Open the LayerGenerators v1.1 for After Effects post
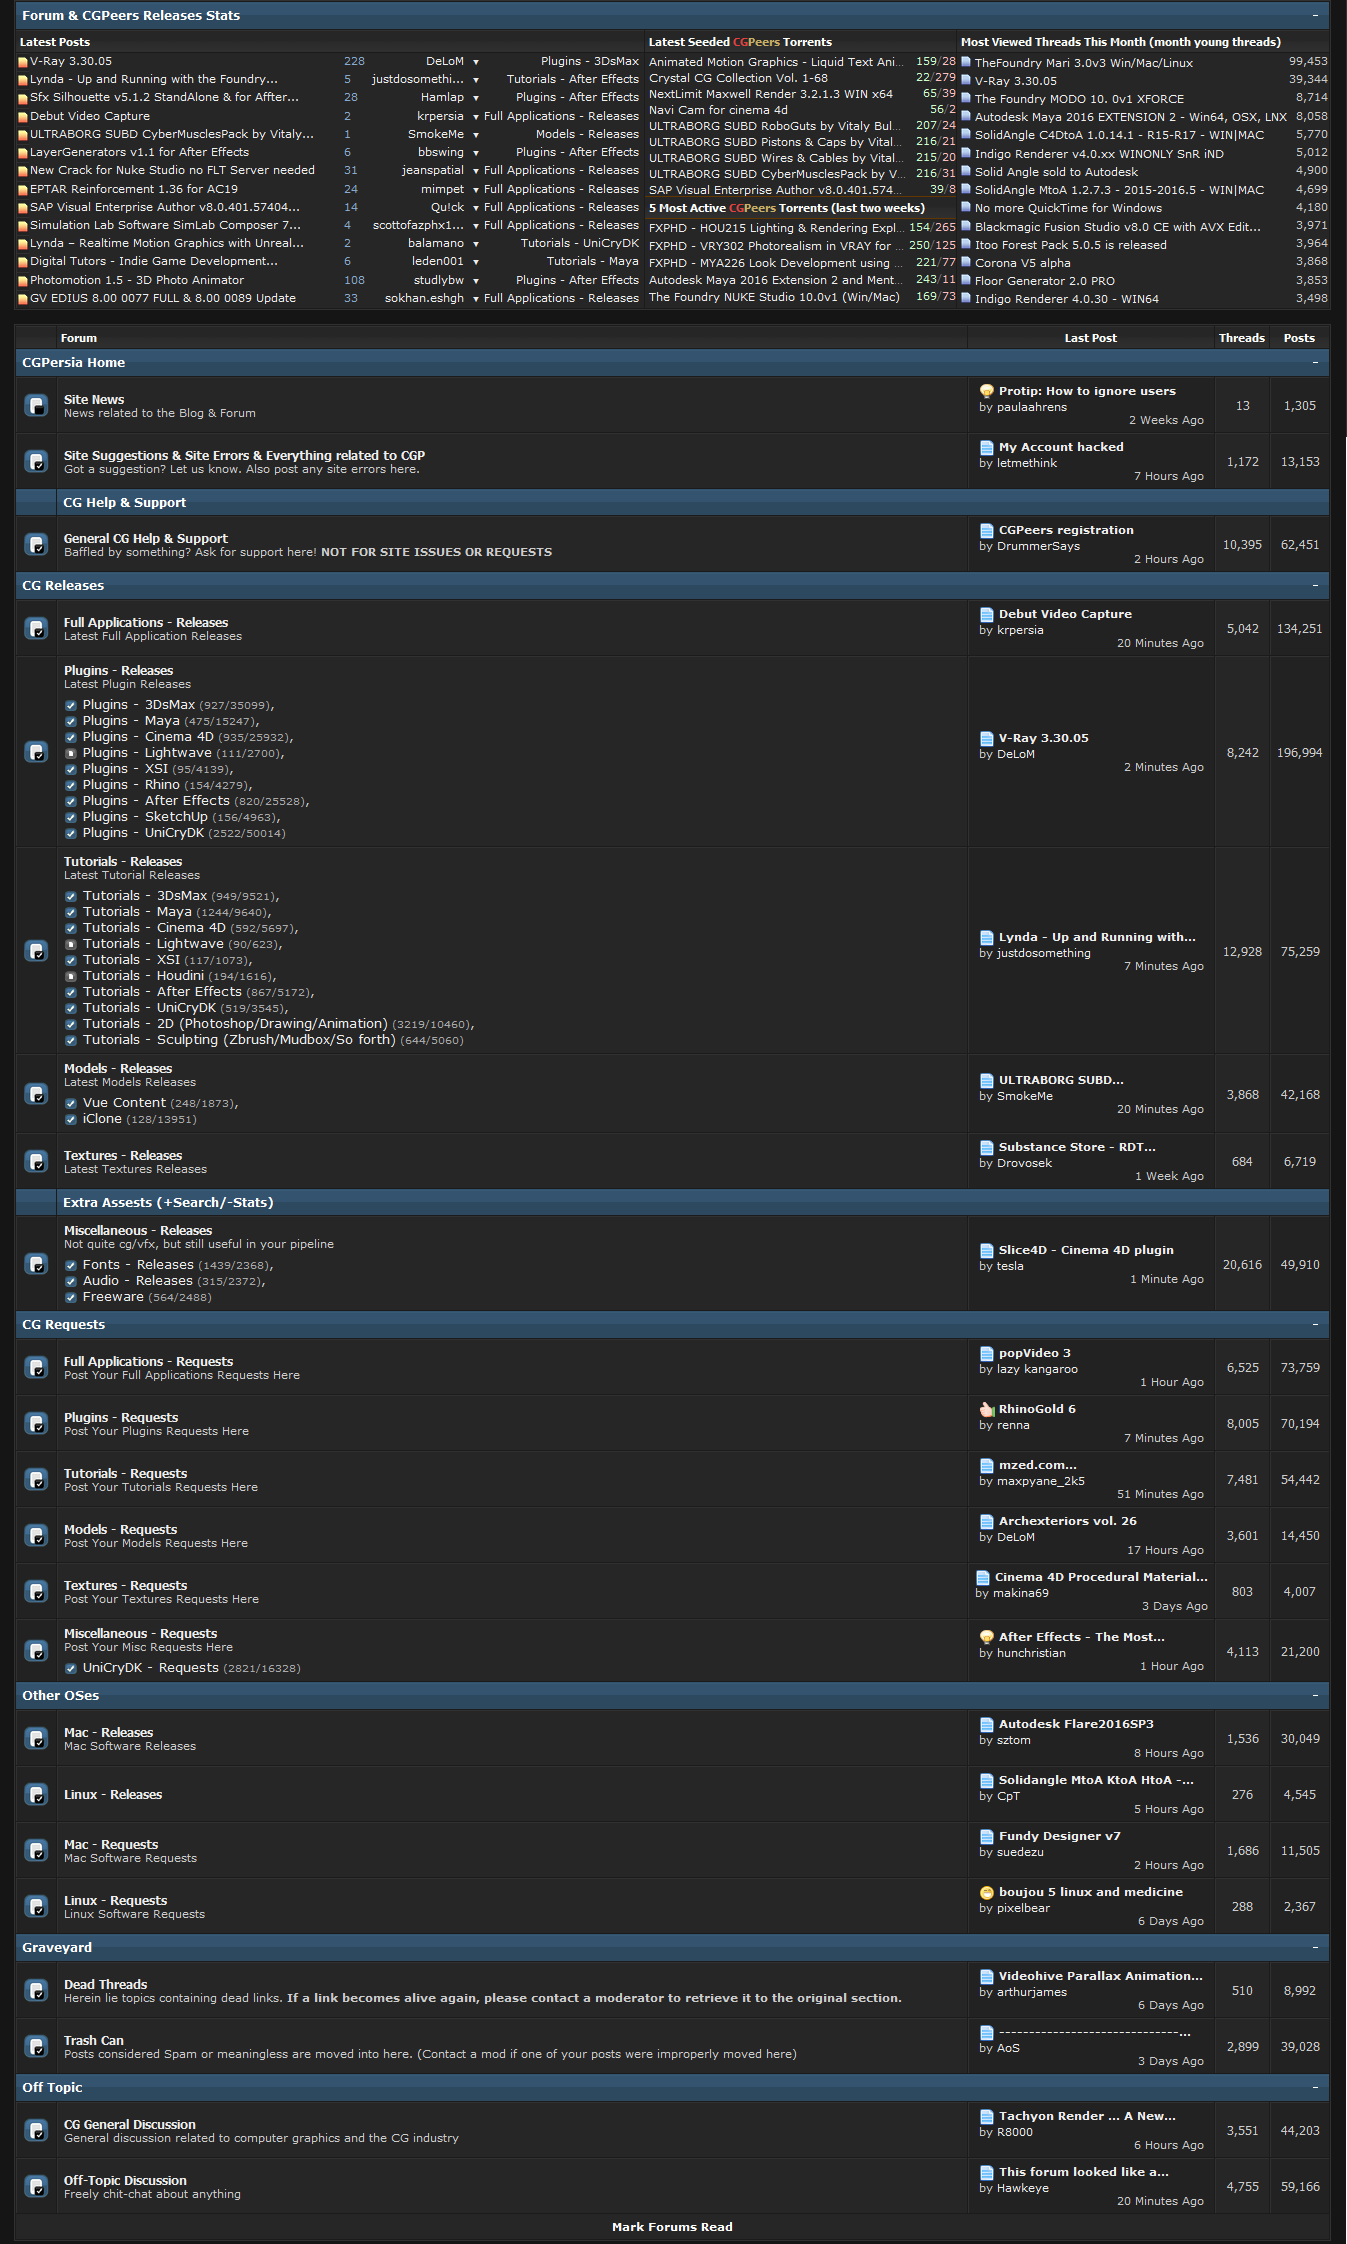Viewport: 1347px width, 2244px height. (139, 152)
